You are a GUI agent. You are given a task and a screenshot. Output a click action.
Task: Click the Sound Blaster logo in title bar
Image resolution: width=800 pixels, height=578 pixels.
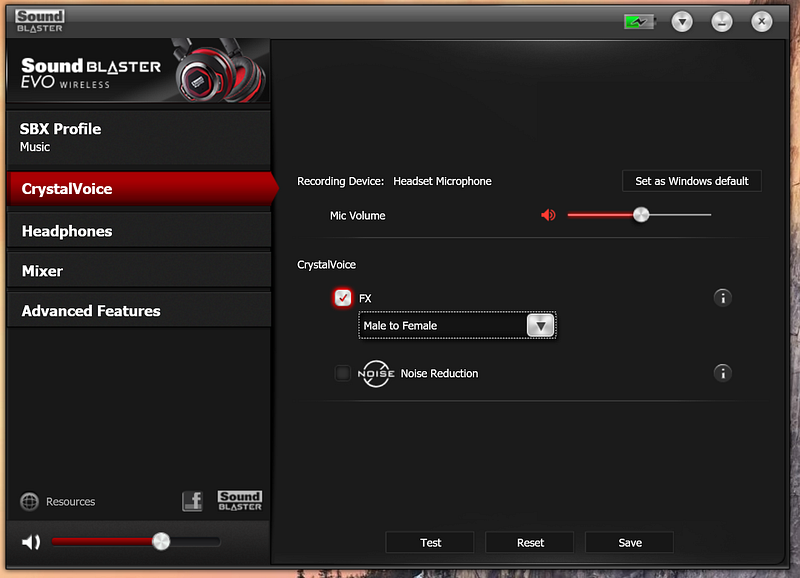40,21
